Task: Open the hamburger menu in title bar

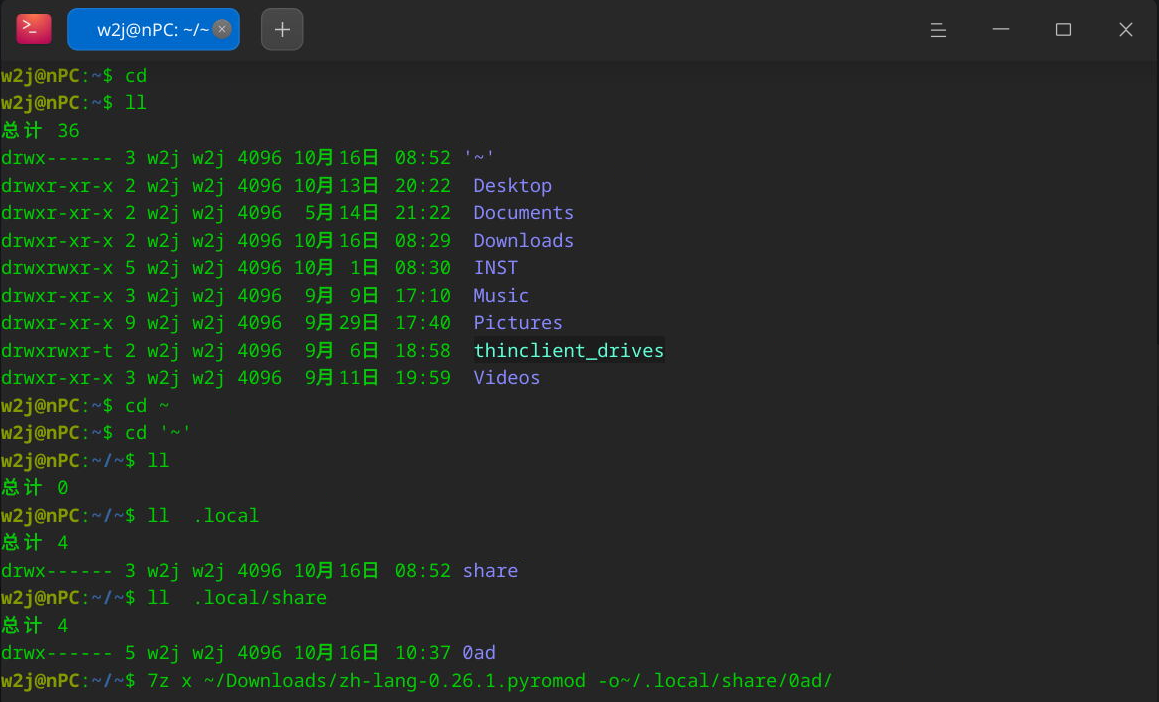Action: pyautogui.click(x=938, y=30)
